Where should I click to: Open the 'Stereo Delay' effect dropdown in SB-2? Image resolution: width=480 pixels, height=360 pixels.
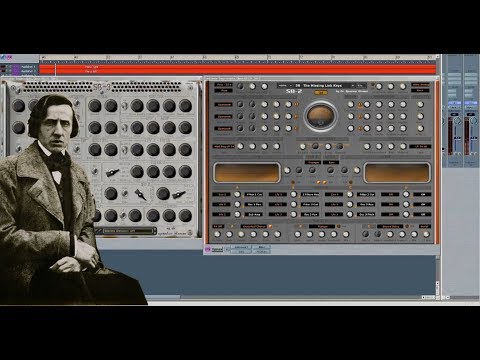(x=390, y=226)
